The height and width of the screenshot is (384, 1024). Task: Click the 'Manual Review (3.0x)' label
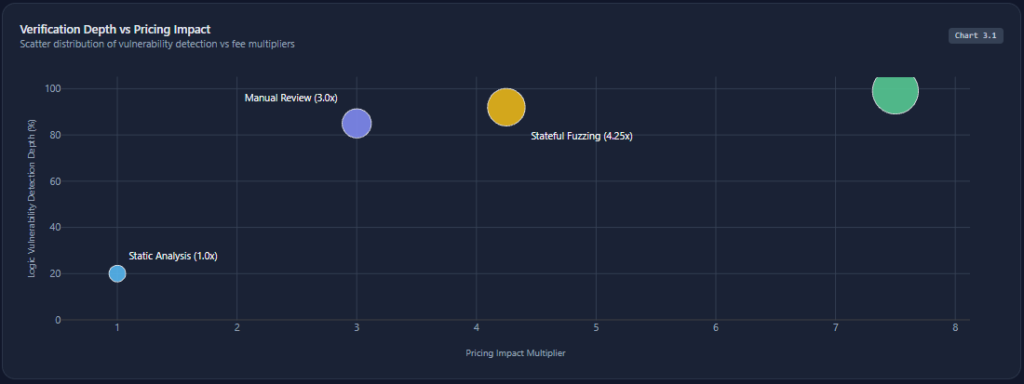[x=291, y=98]
